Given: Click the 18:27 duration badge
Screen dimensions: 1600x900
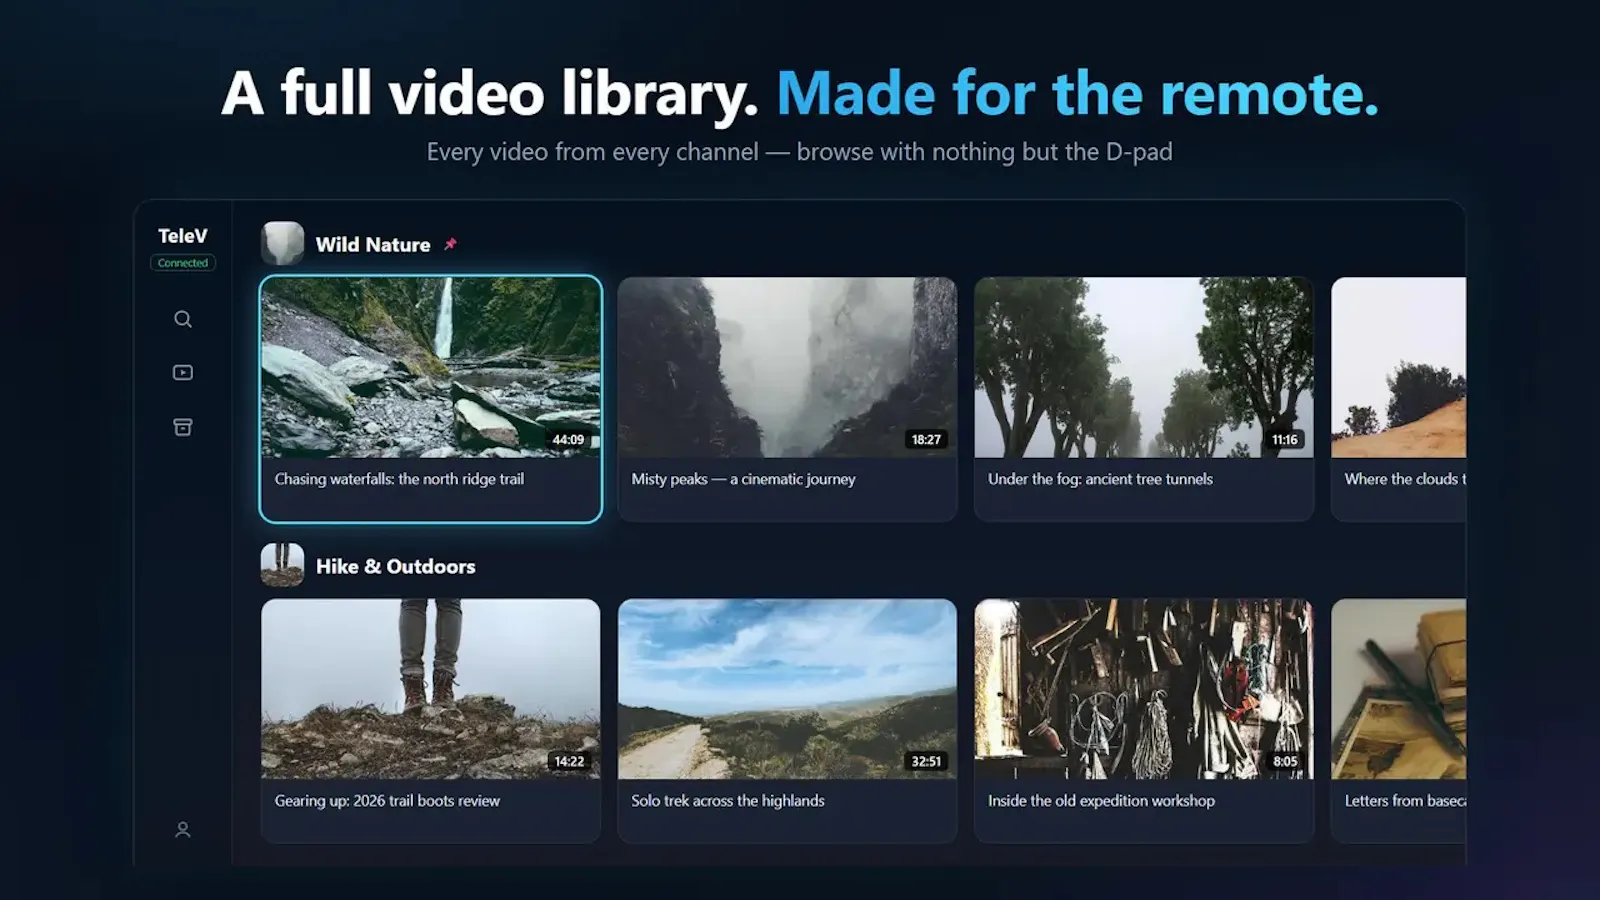Looking at the screenshot, I should point(926,439).
